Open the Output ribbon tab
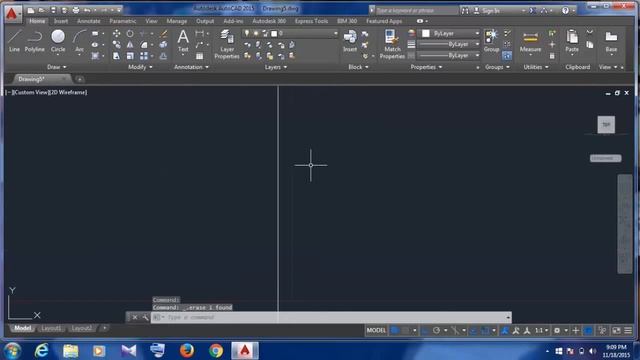640x360 pixels. click(x=205, y=21)
